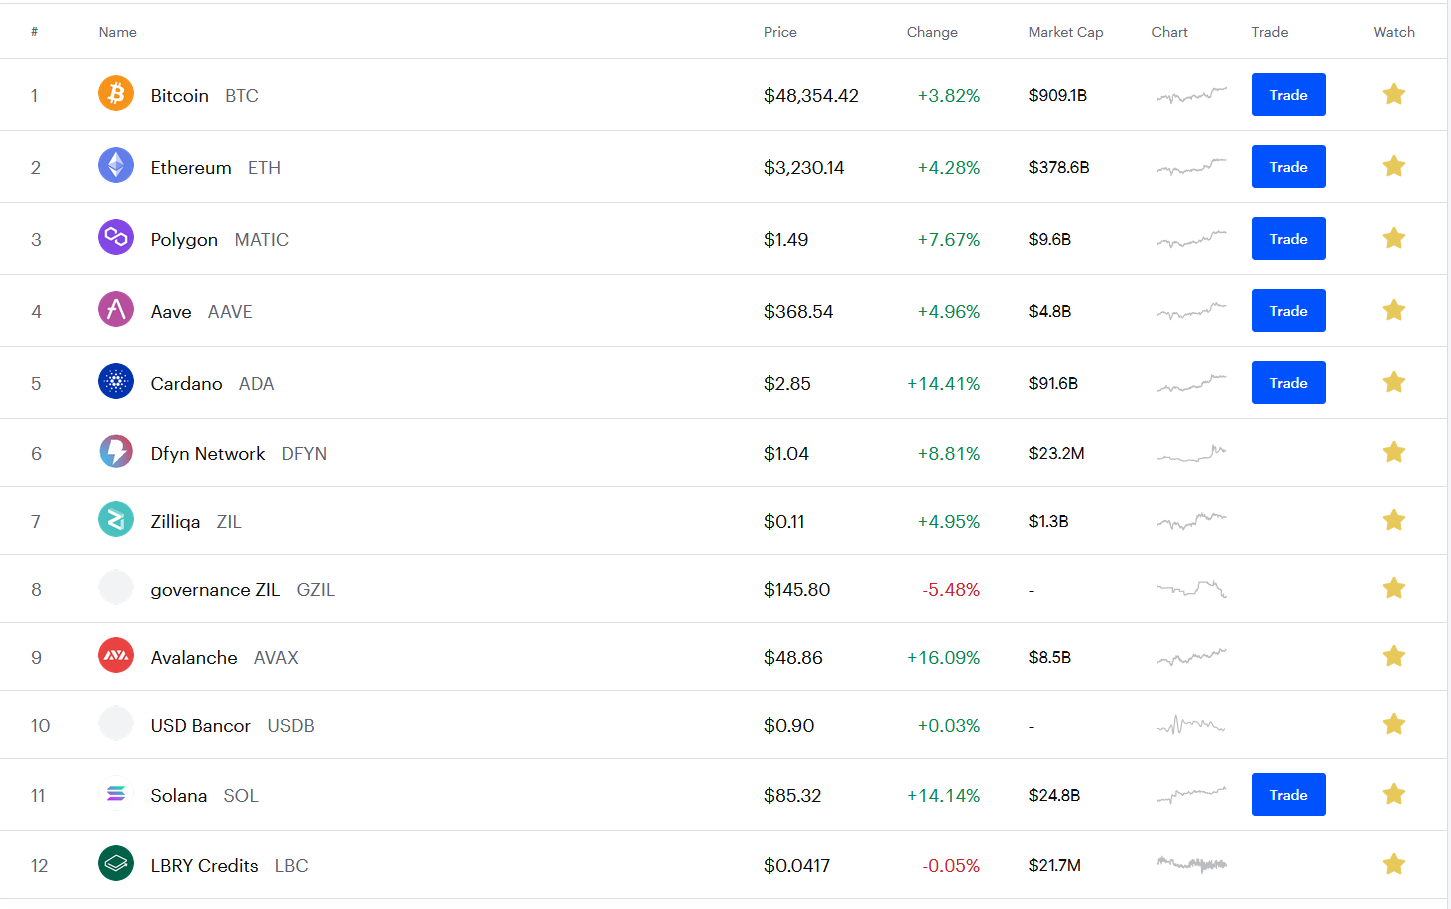Click the # rank column header
This screenshot has height=909, width=1451.
point(34,32)
